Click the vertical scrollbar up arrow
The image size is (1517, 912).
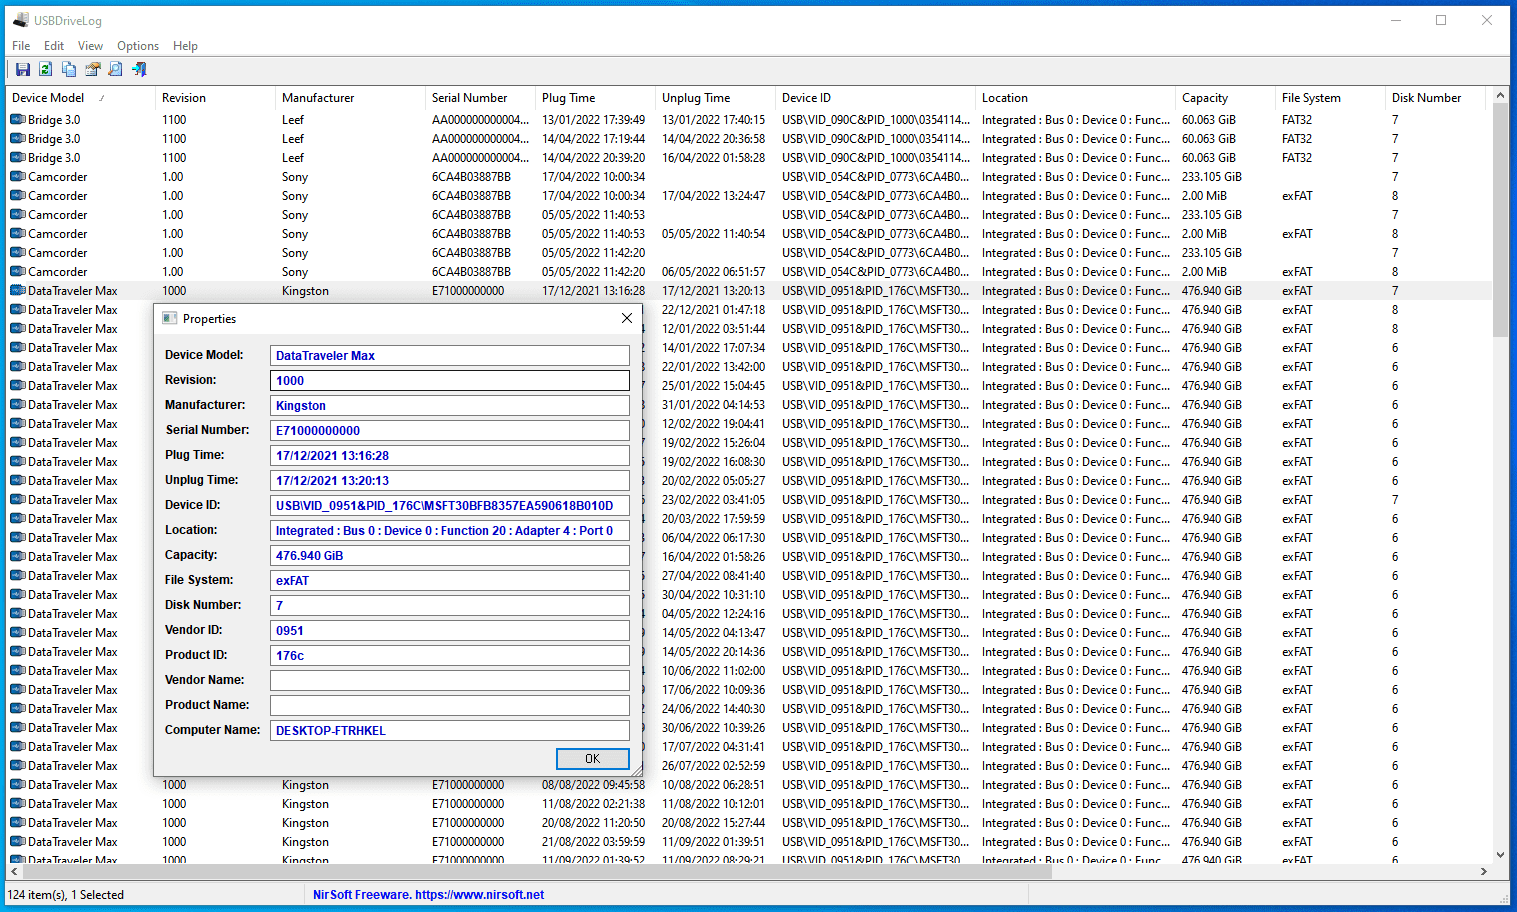[1500, 96]
